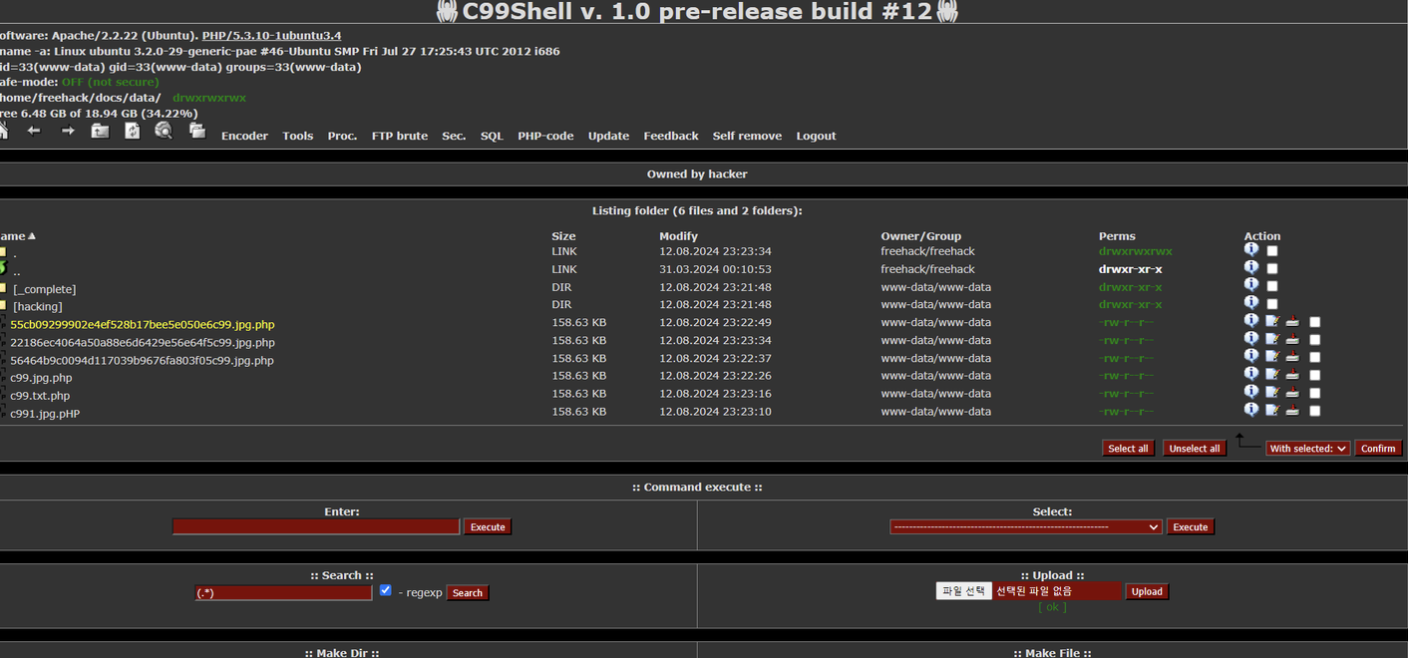Image resolution: width=1408 pixels, height=658 pixels.
Task: Tick checkbox for the [hacking] folder
Action: [x=1272, y=304]
